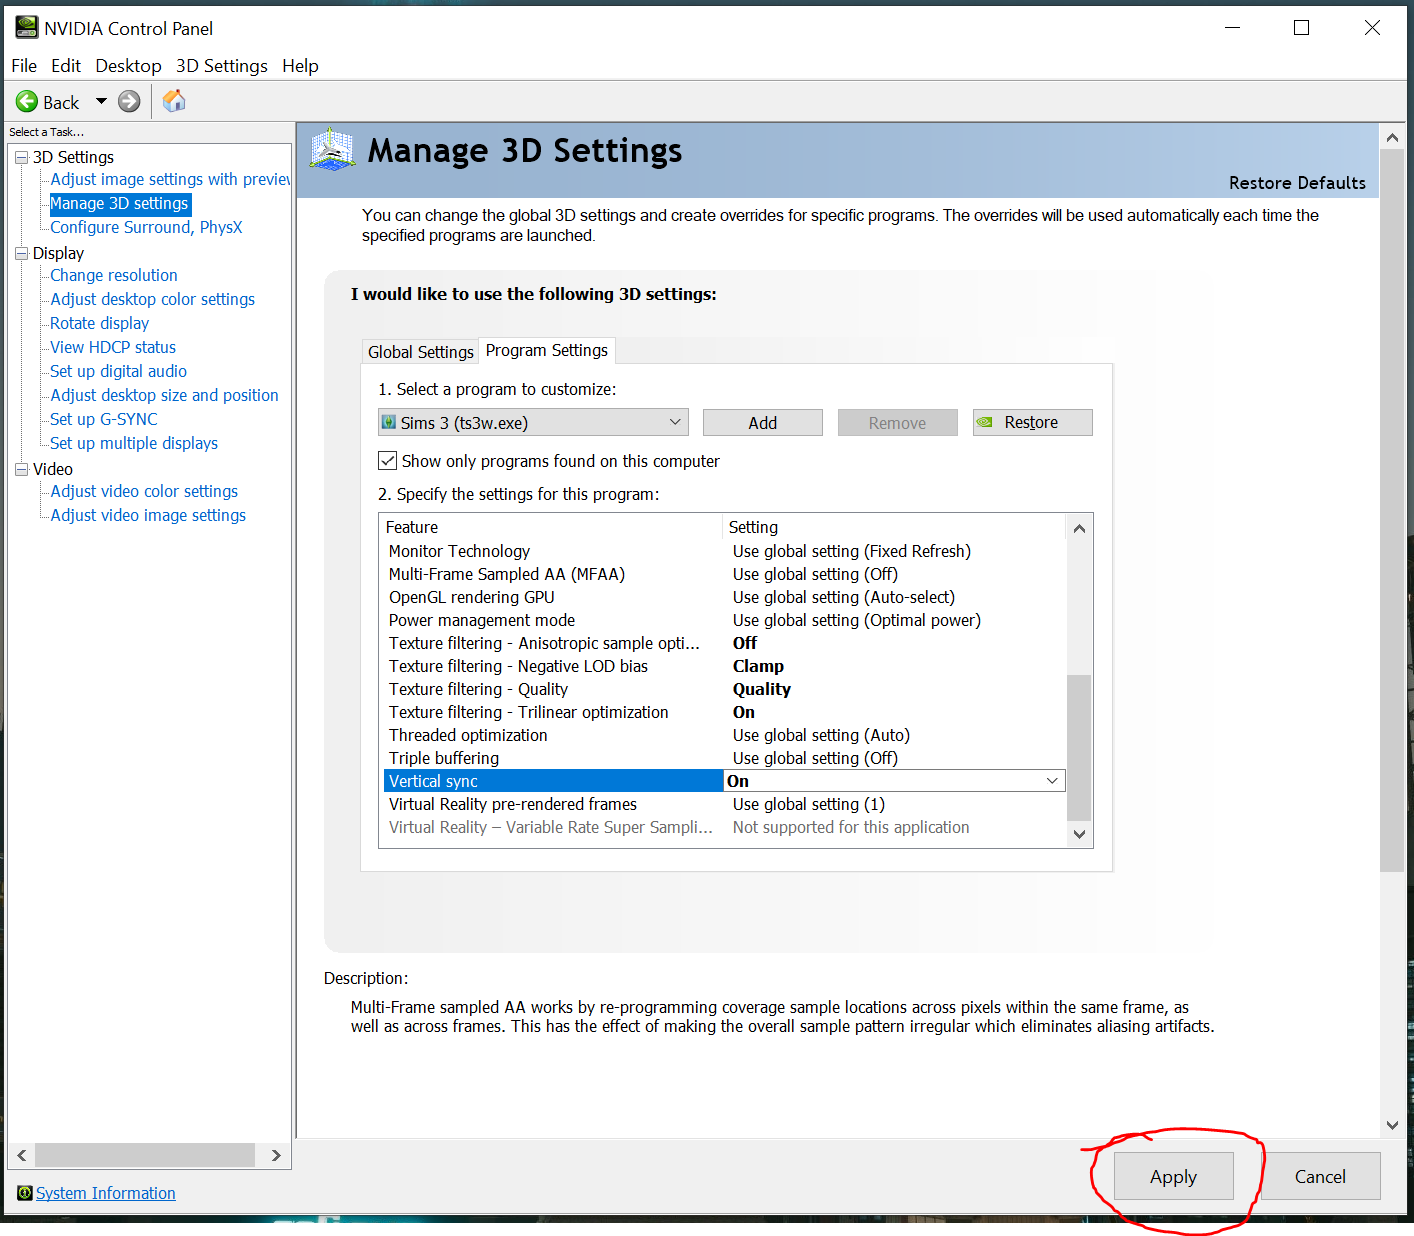Select OpenGL rendering GPU row

tap(725, 597)
